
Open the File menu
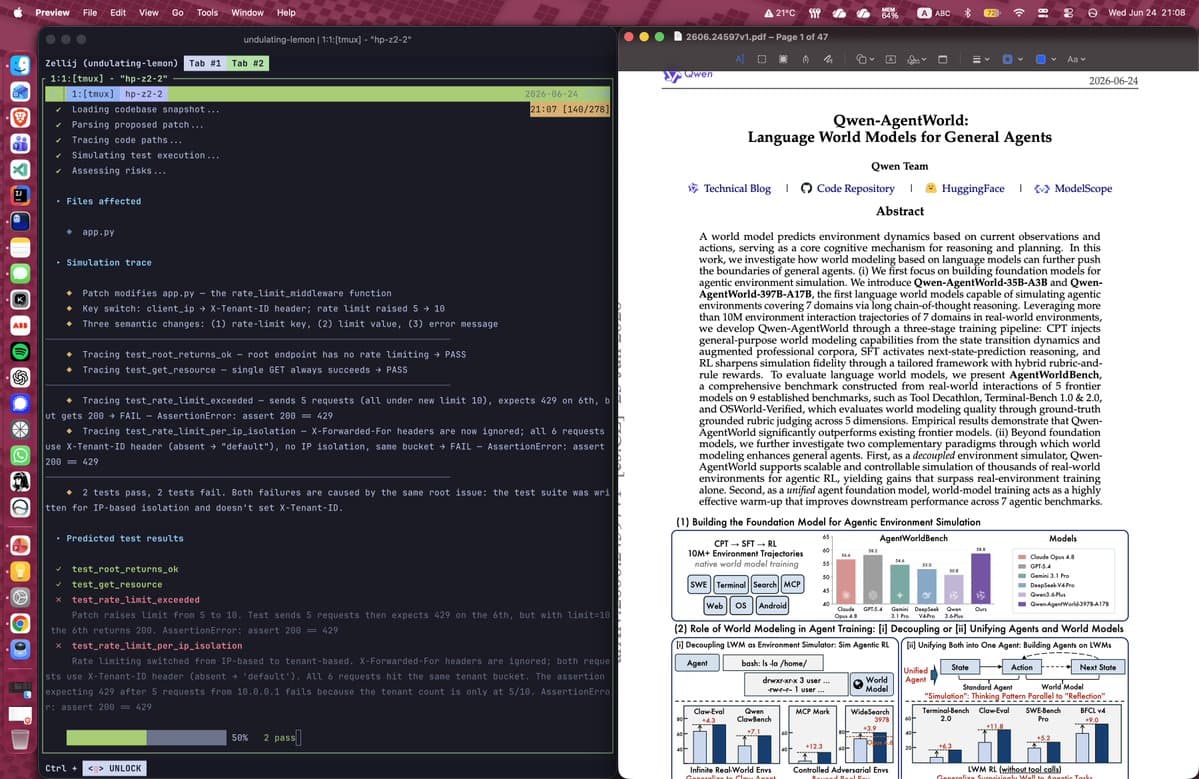[89, 12]
